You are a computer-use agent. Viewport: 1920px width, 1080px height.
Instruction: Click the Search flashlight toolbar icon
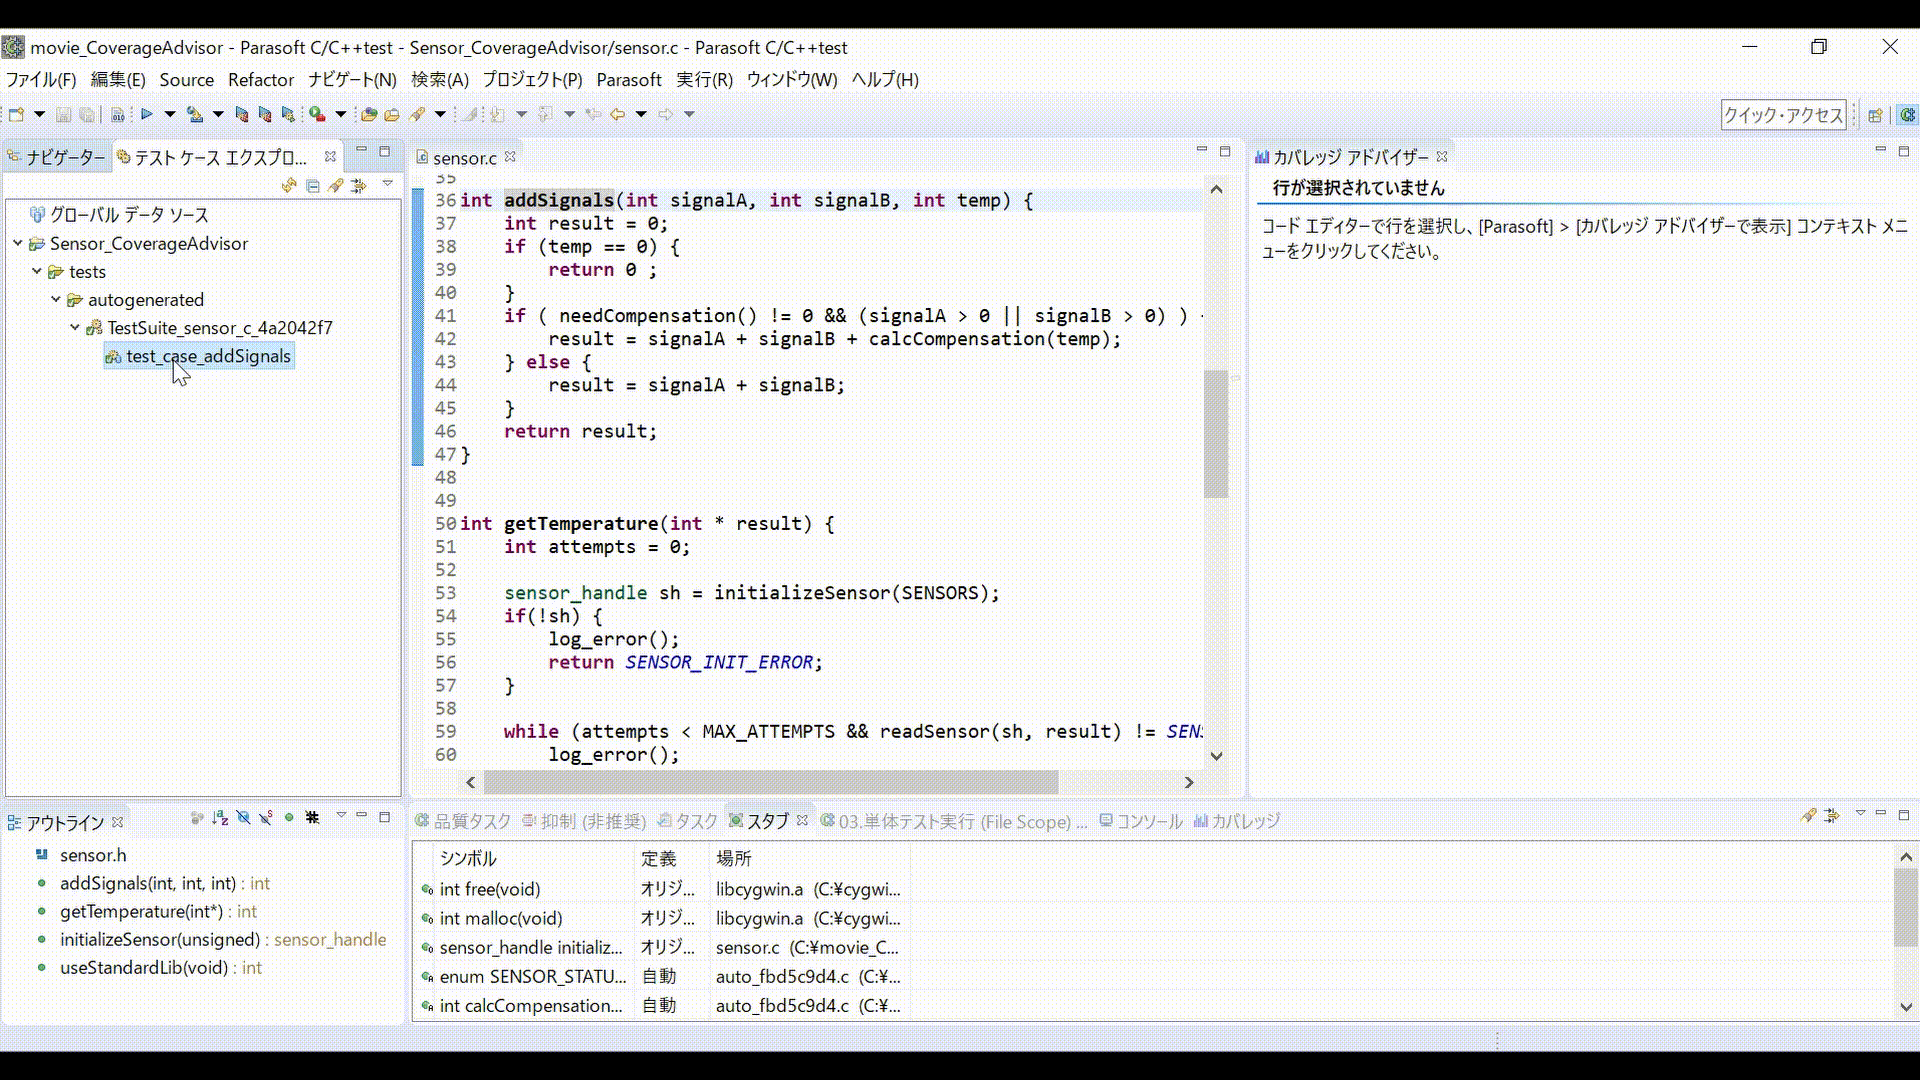point(417,115)
